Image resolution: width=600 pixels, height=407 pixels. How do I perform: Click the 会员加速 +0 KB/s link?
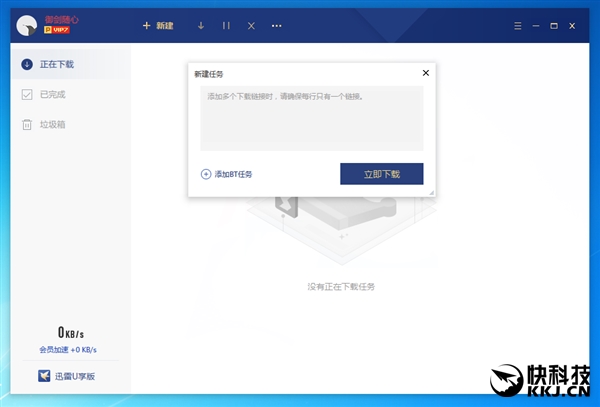pos(68,350)
